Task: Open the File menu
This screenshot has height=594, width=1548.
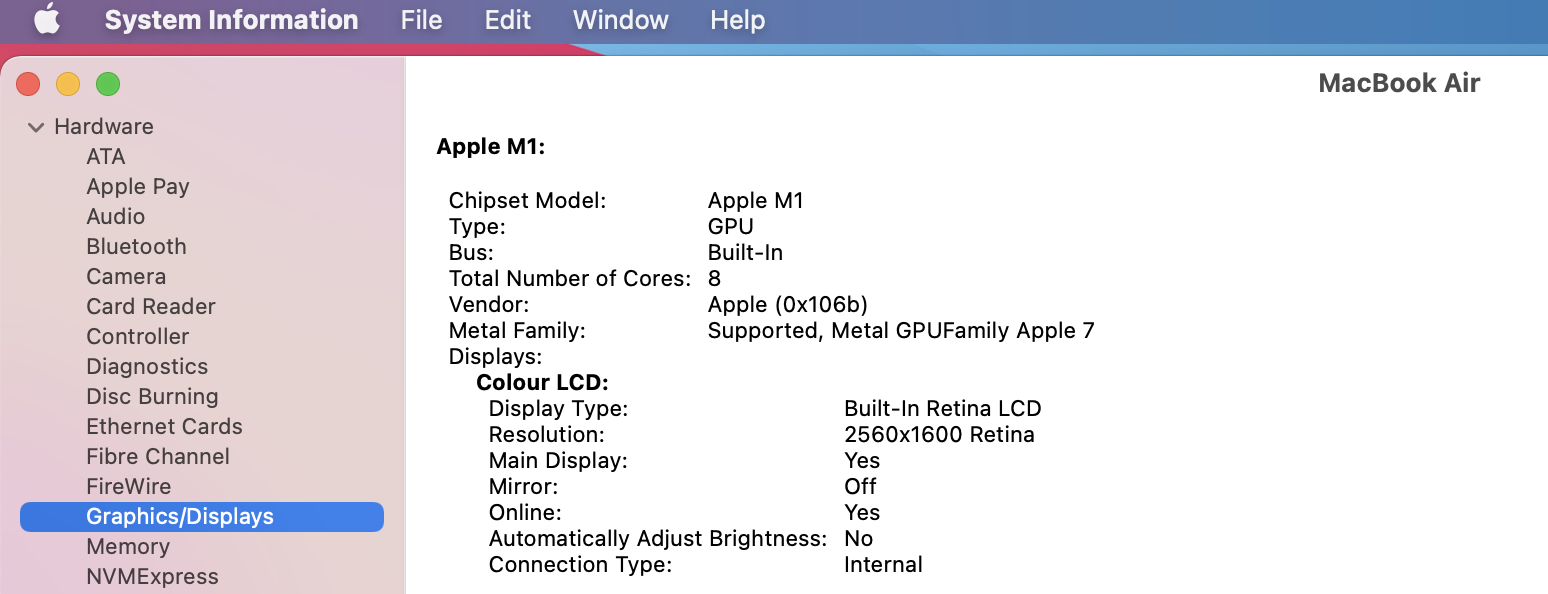Action: coord(421,20)
